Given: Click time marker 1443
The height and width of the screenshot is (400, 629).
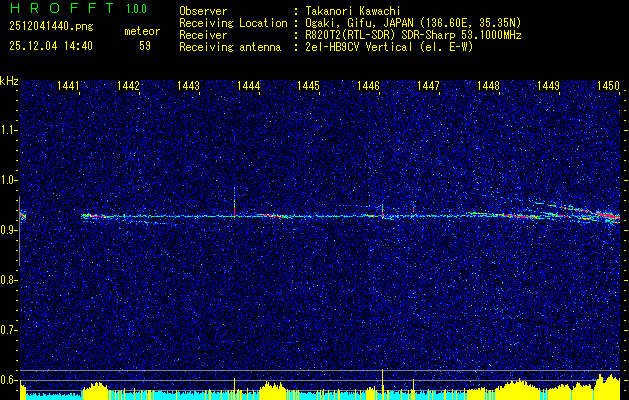Looking at the screenshot, I should click(189, 86).
